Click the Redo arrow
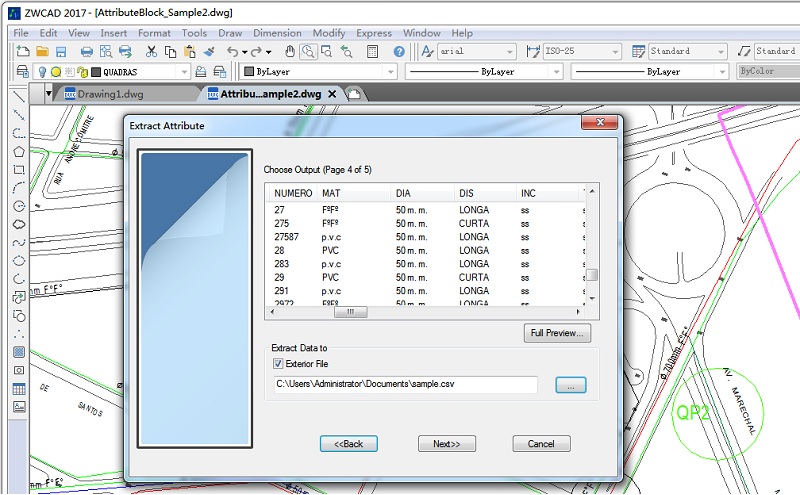The height and width of the screenshot is (495, 800). [256, 51]
